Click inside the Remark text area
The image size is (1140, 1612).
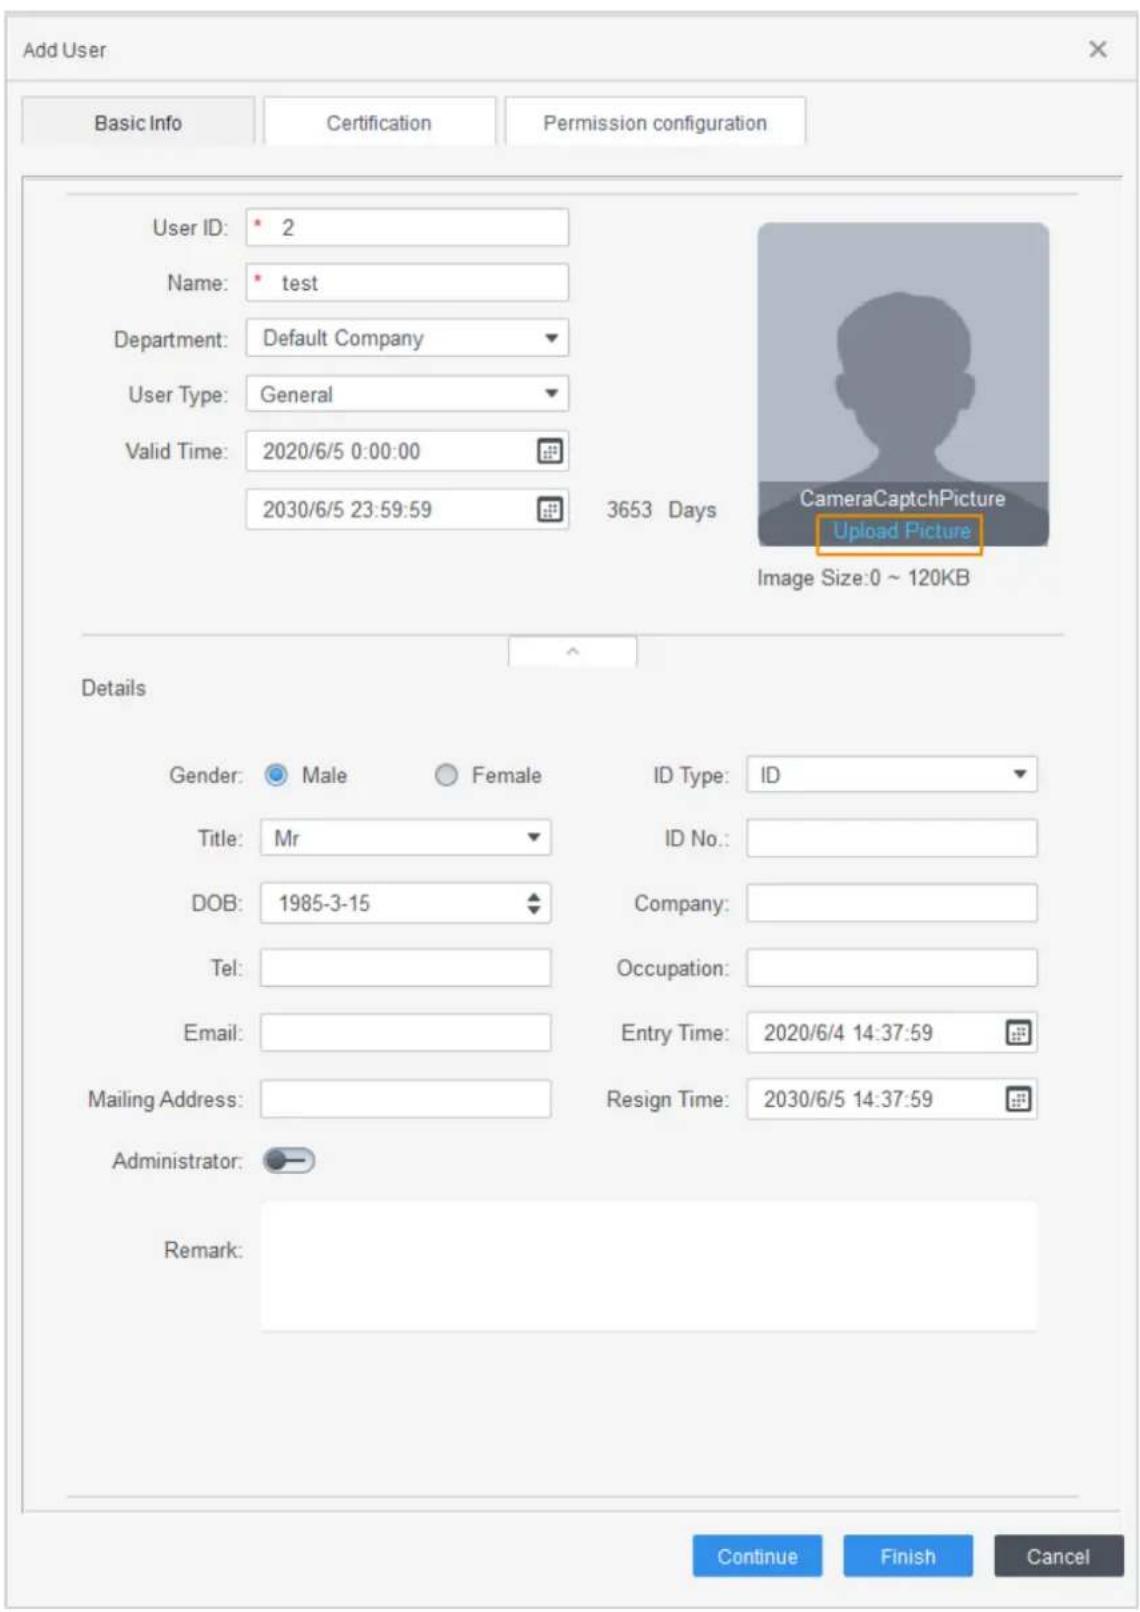tap(649, 1266)
